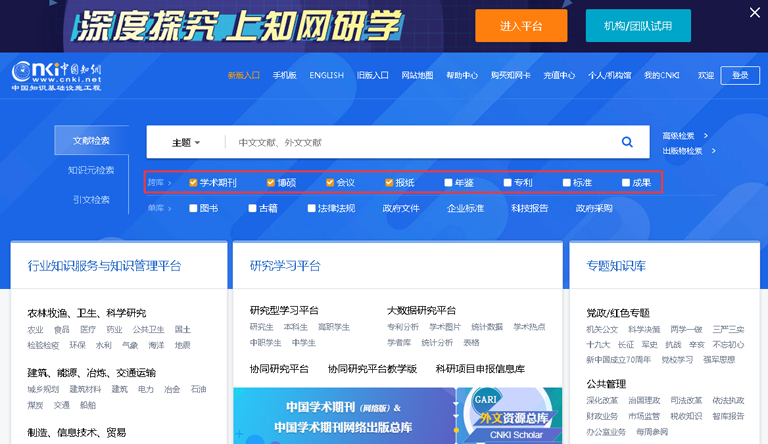
Task: Open 网站地图 link
Action: 417,75
